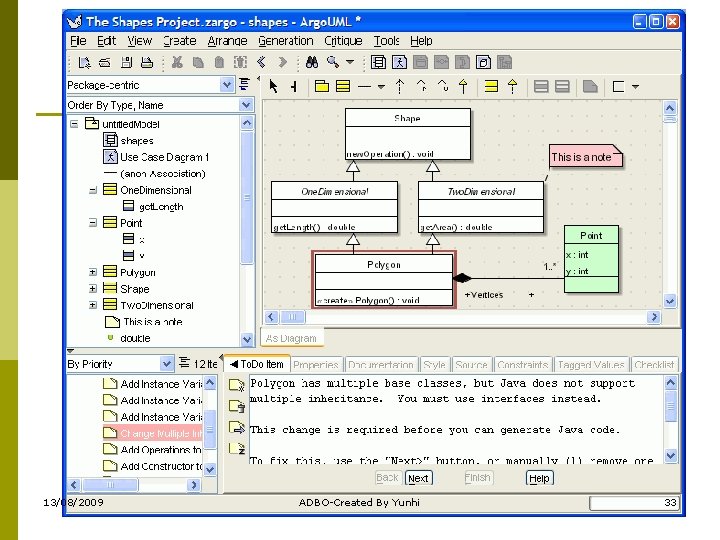Create a new Use Case diagram icon
This screenshot has width=720, height=540.
pyautogui.click(x=399, y=62)
